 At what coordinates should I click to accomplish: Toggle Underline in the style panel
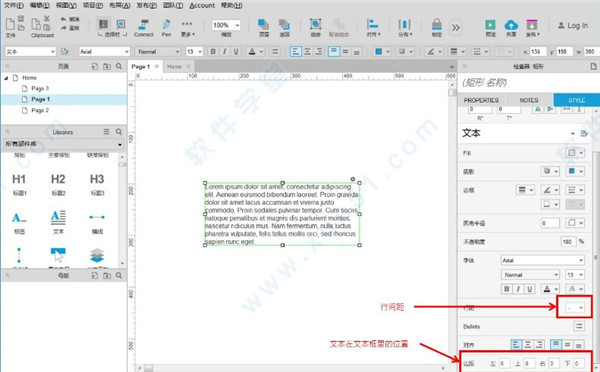[x=530, y=289]
